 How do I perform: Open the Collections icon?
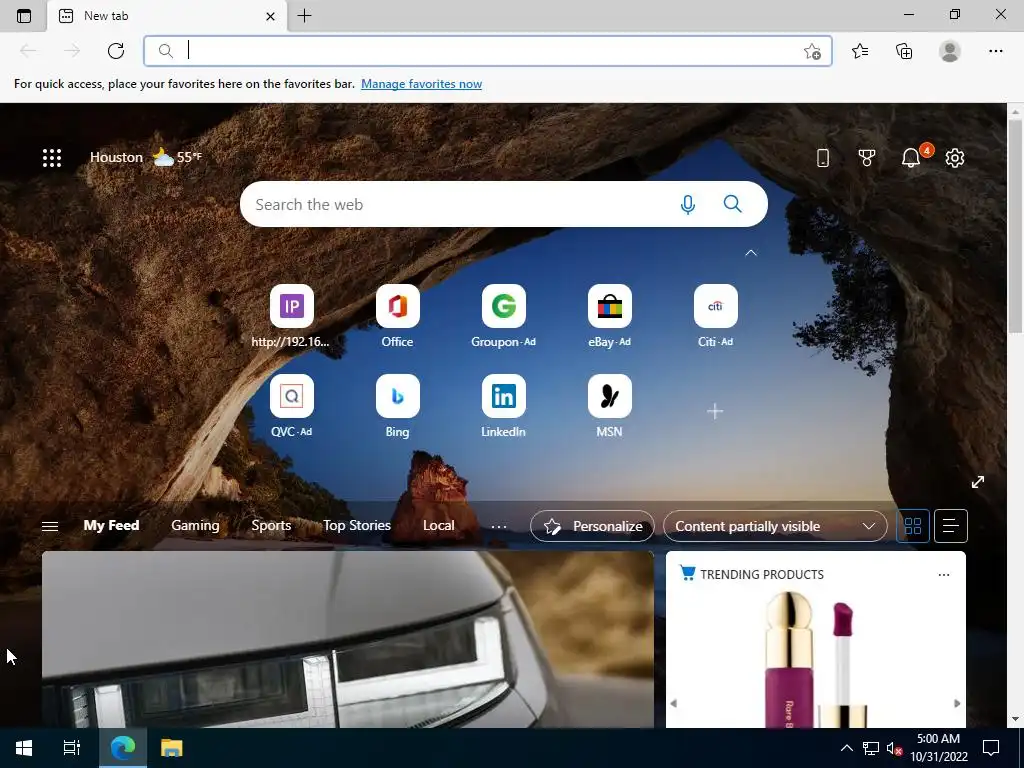904,51
